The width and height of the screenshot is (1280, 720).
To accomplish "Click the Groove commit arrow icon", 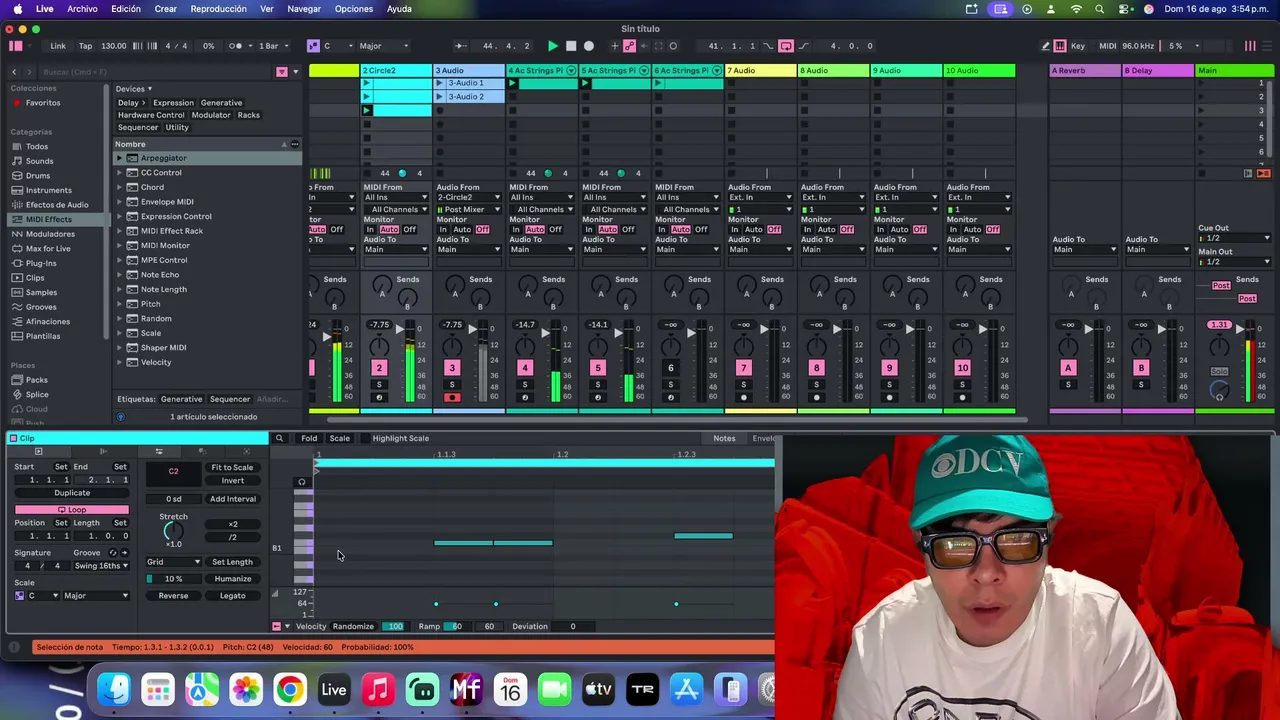I will (x=124, y=553).
